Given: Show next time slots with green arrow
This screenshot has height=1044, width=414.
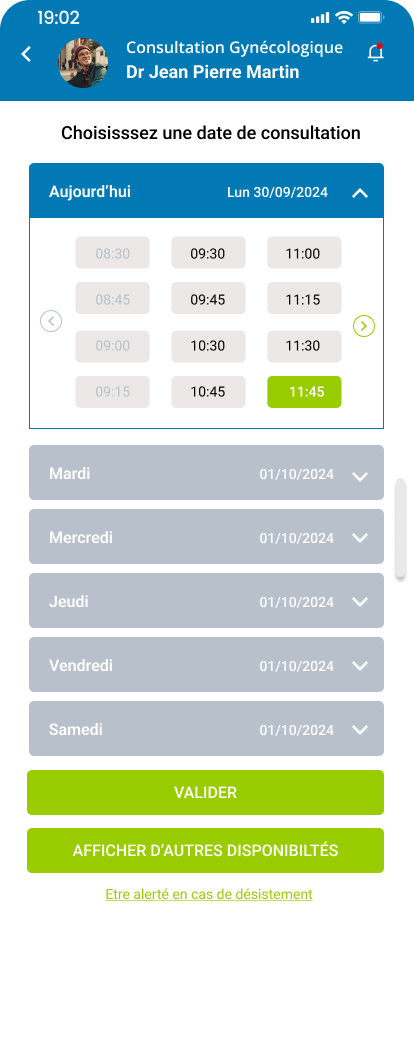Looking at the screenshot, I should click(x=363, y=326).
